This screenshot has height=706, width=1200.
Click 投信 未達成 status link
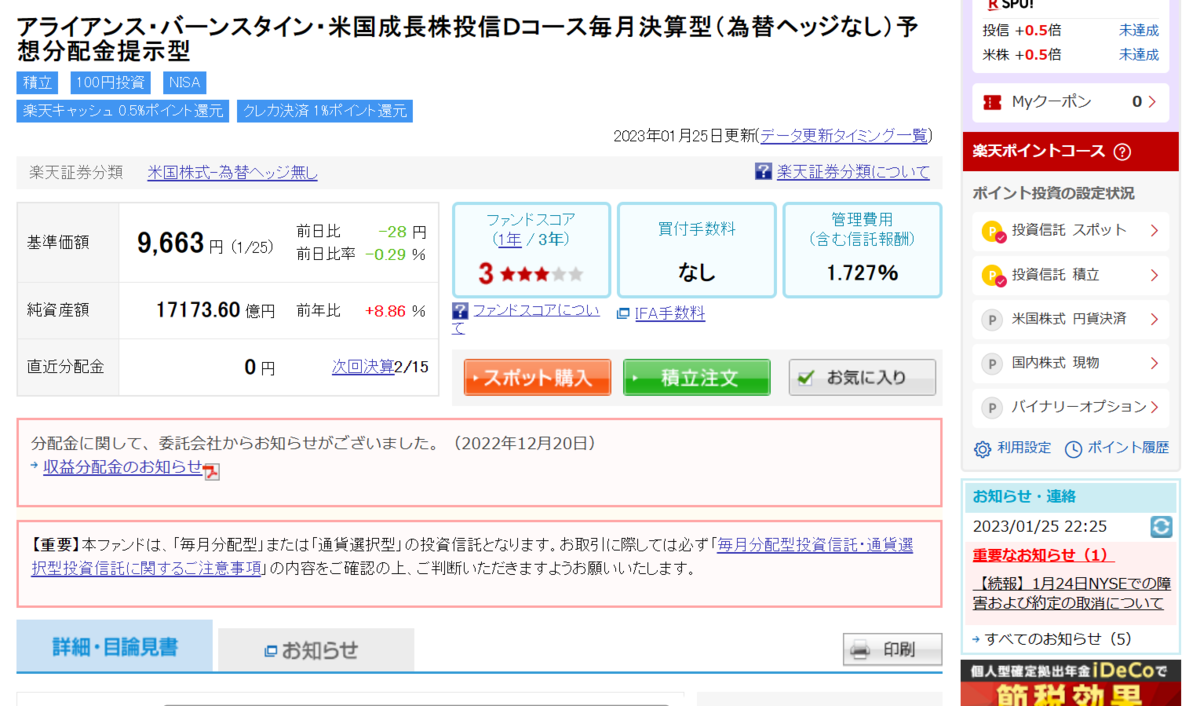[1138, 30]
